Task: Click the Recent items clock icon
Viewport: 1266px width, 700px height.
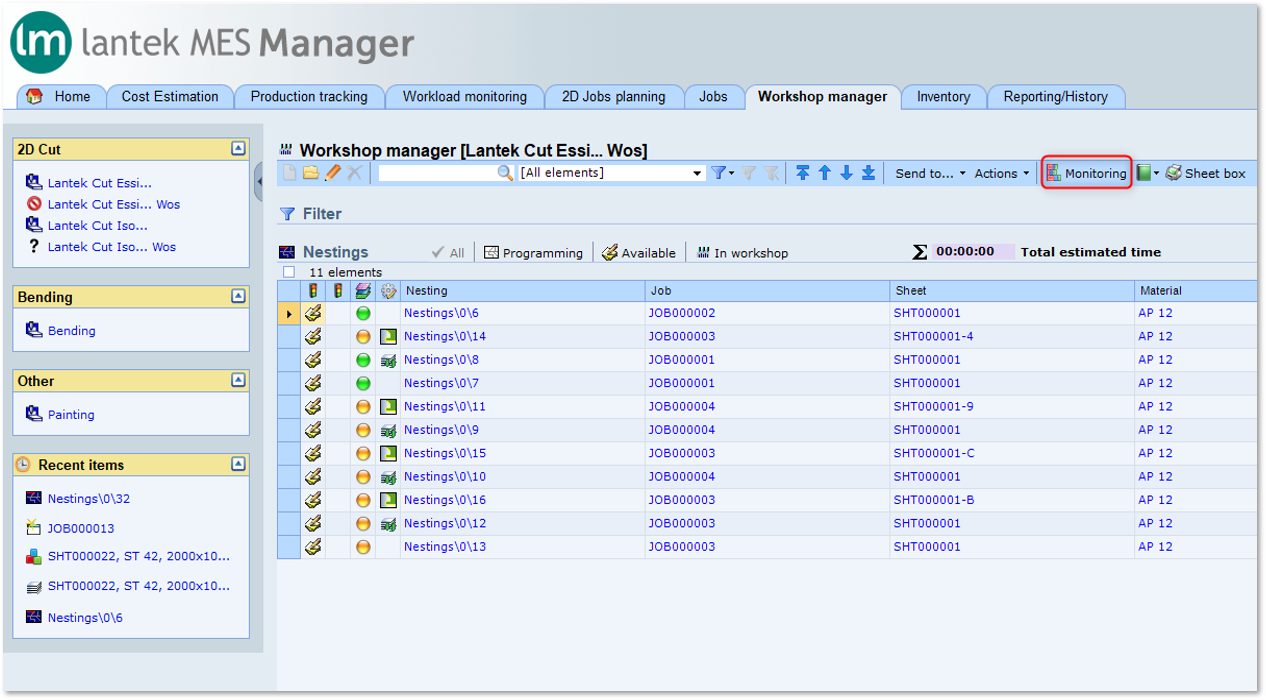Action: (x=23, y=465)
